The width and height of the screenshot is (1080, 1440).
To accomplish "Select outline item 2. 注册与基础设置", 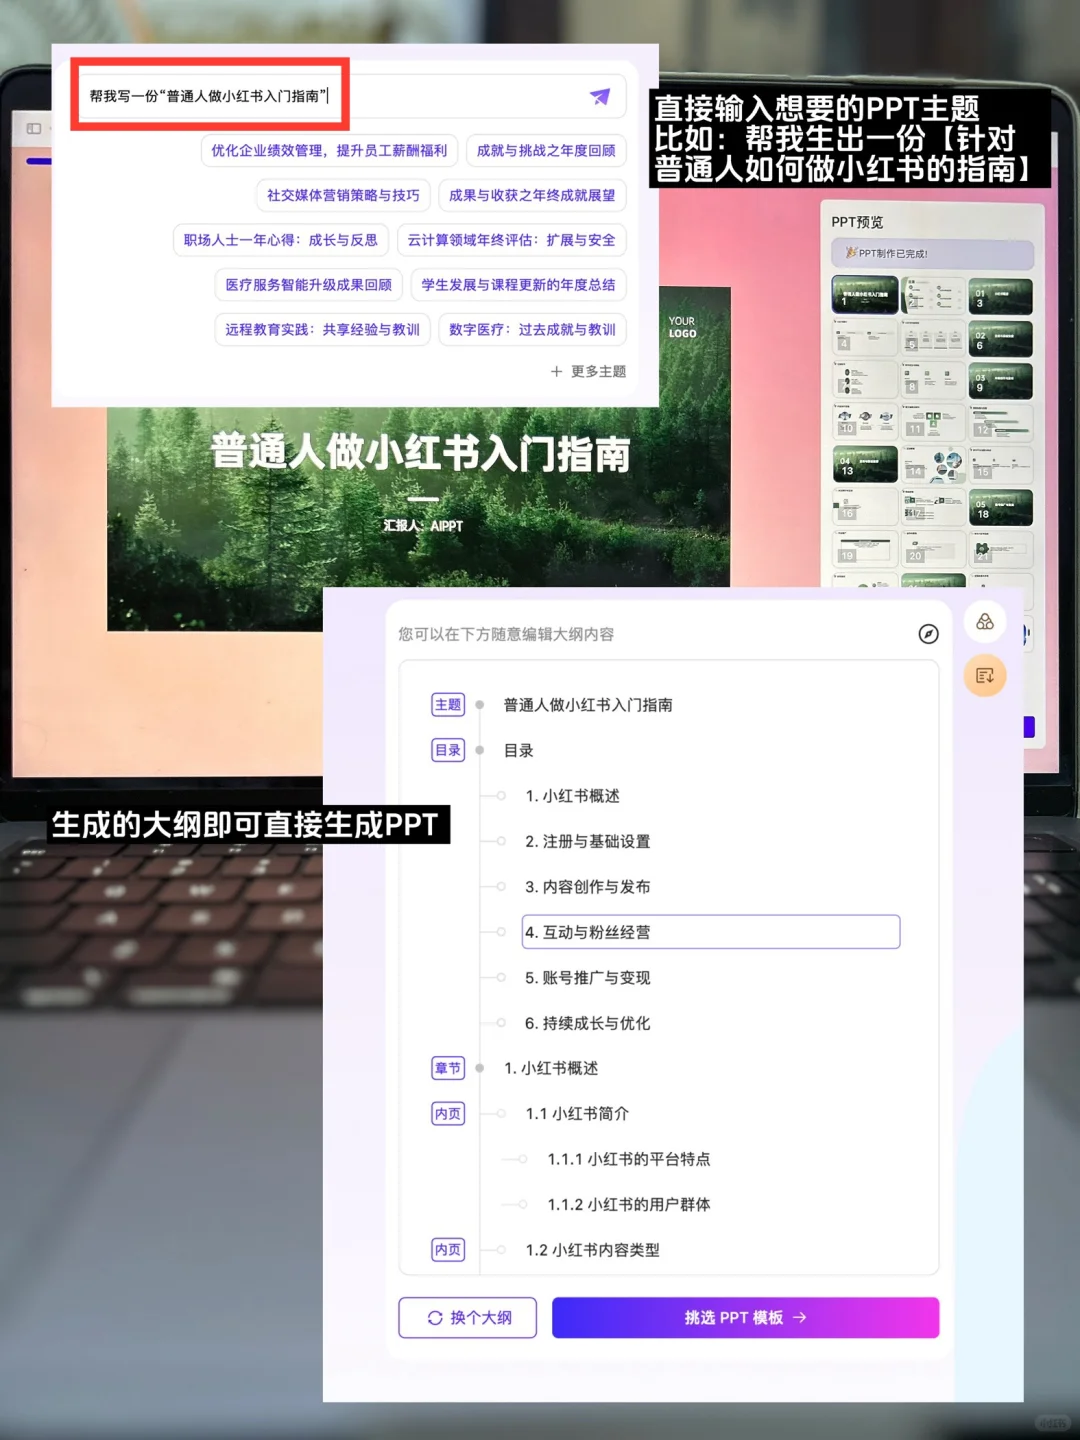I will point(587,841).
